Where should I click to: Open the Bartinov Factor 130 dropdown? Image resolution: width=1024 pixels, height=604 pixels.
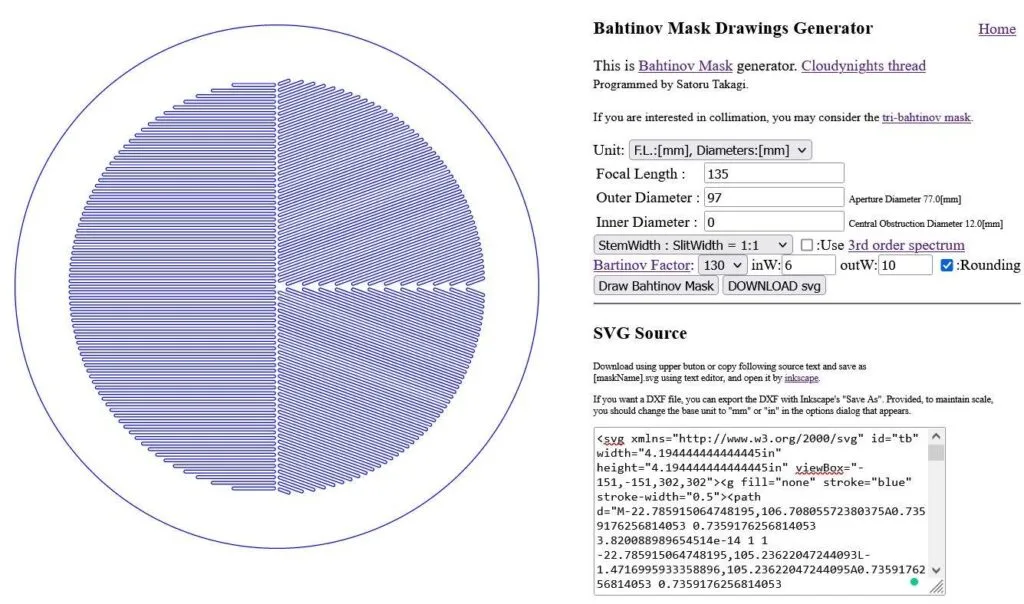(722, 265)
